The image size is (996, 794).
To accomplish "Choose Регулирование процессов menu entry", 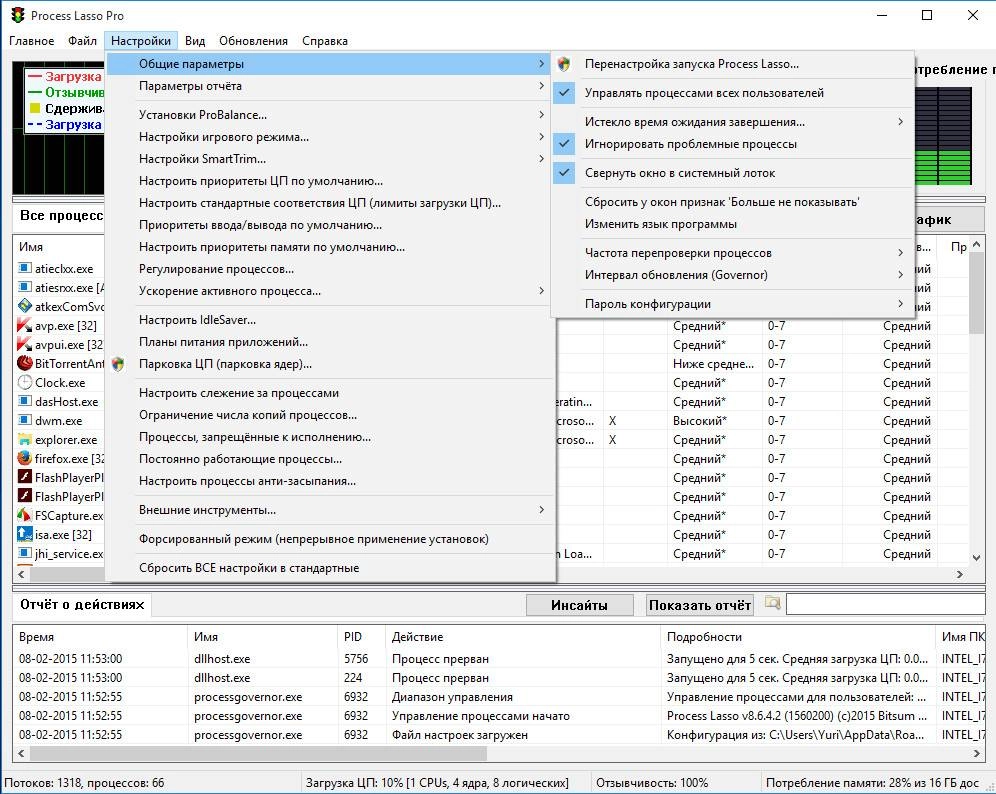I will tap(330, 269).
